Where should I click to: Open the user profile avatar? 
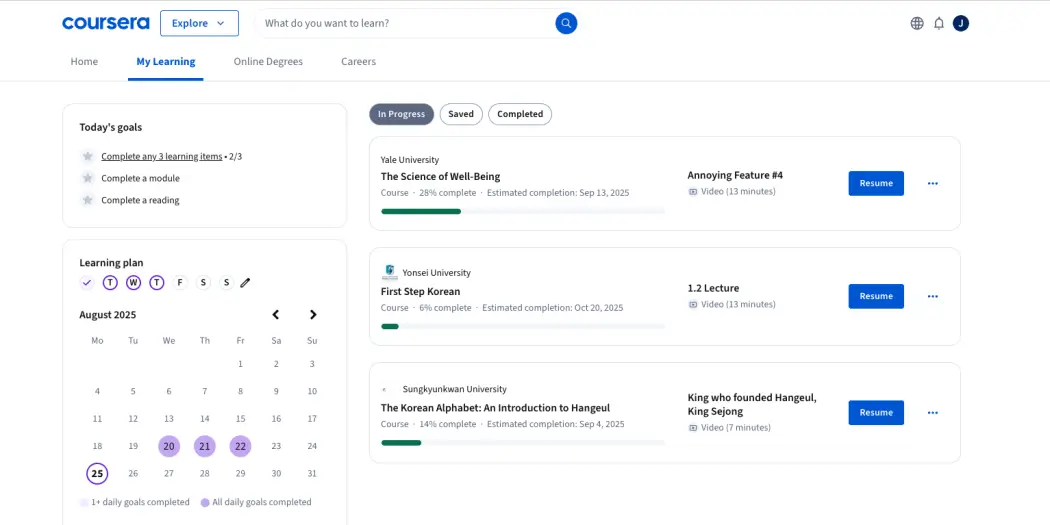961,23
